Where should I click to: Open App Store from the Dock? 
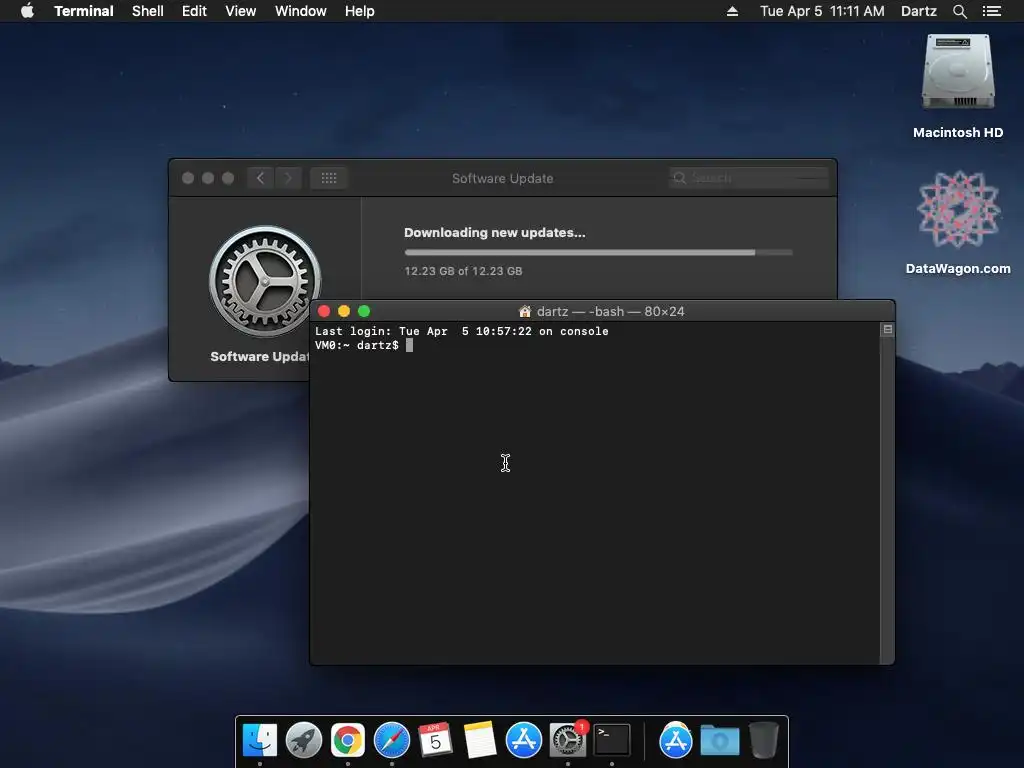point(524,741)
